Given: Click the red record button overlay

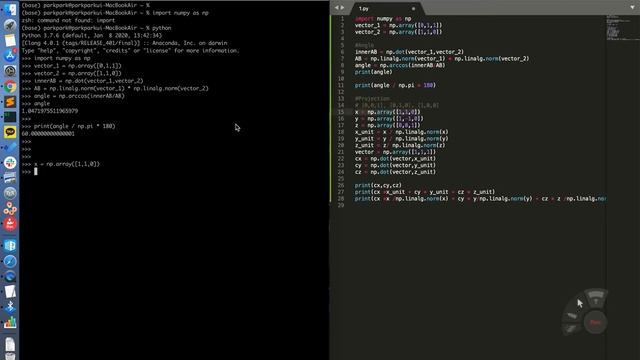Looking at the screenshot, I should click(595, 322).
